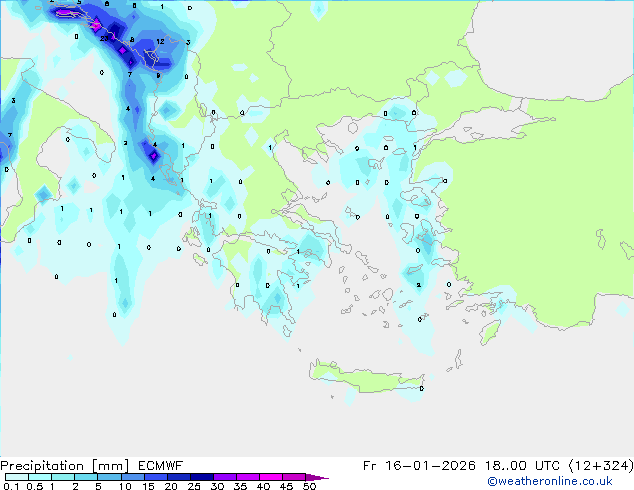
Task: Click the 1–2 mm legend color swatch
Action: tap(63, 477)
